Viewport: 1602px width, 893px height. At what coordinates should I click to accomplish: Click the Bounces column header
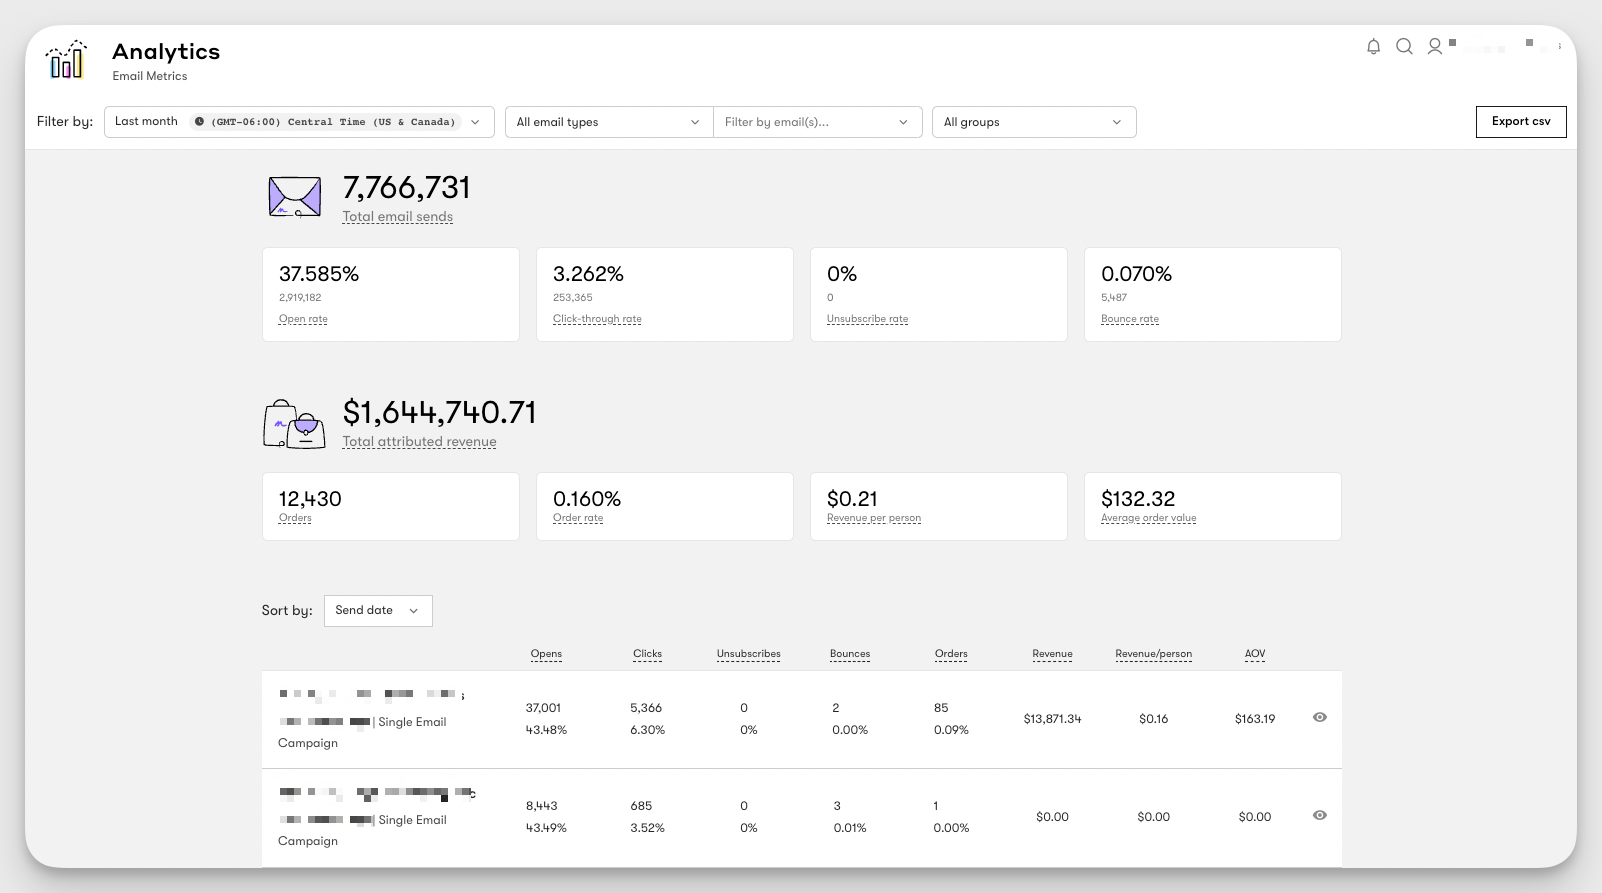point(850,654)
